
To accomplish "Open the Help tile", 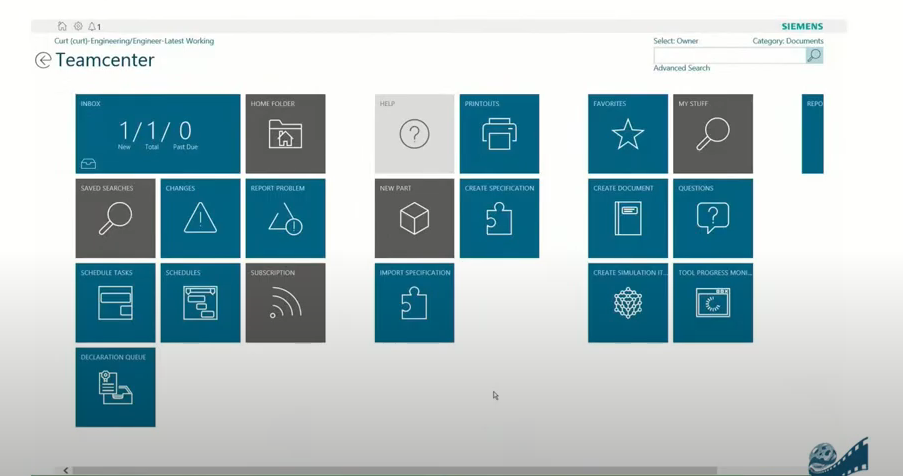I will 414,134.
